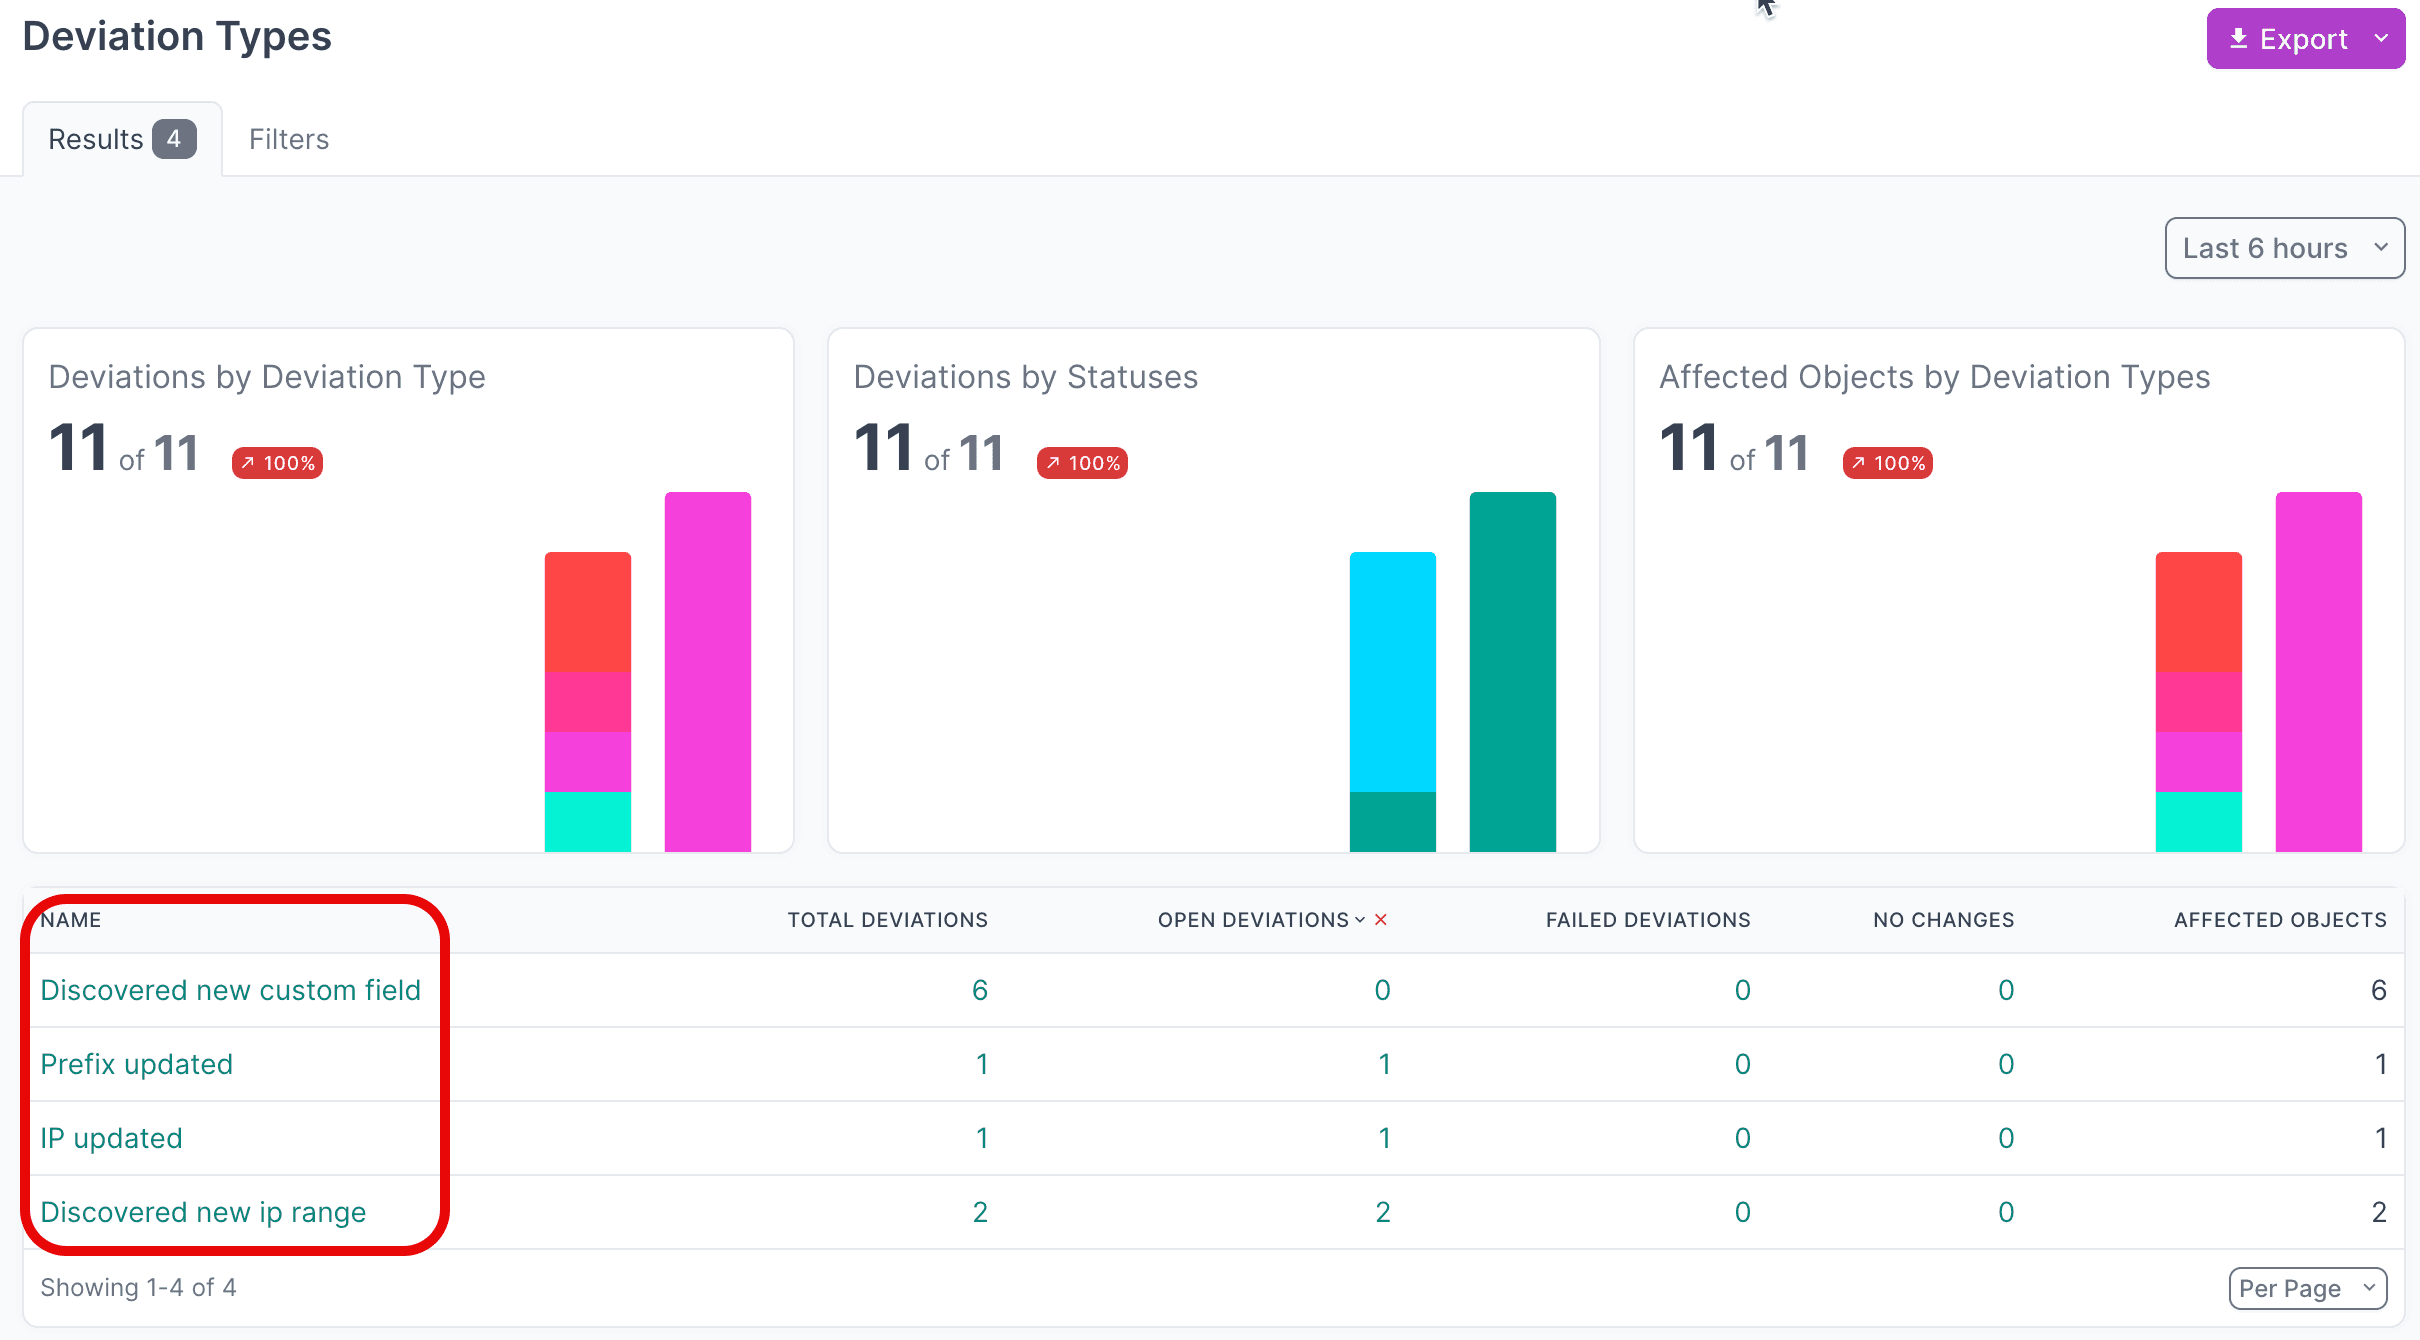Click the Deviations by Statuses card title
The image size is (2420, 1340).
click(x=1026, y=377)
